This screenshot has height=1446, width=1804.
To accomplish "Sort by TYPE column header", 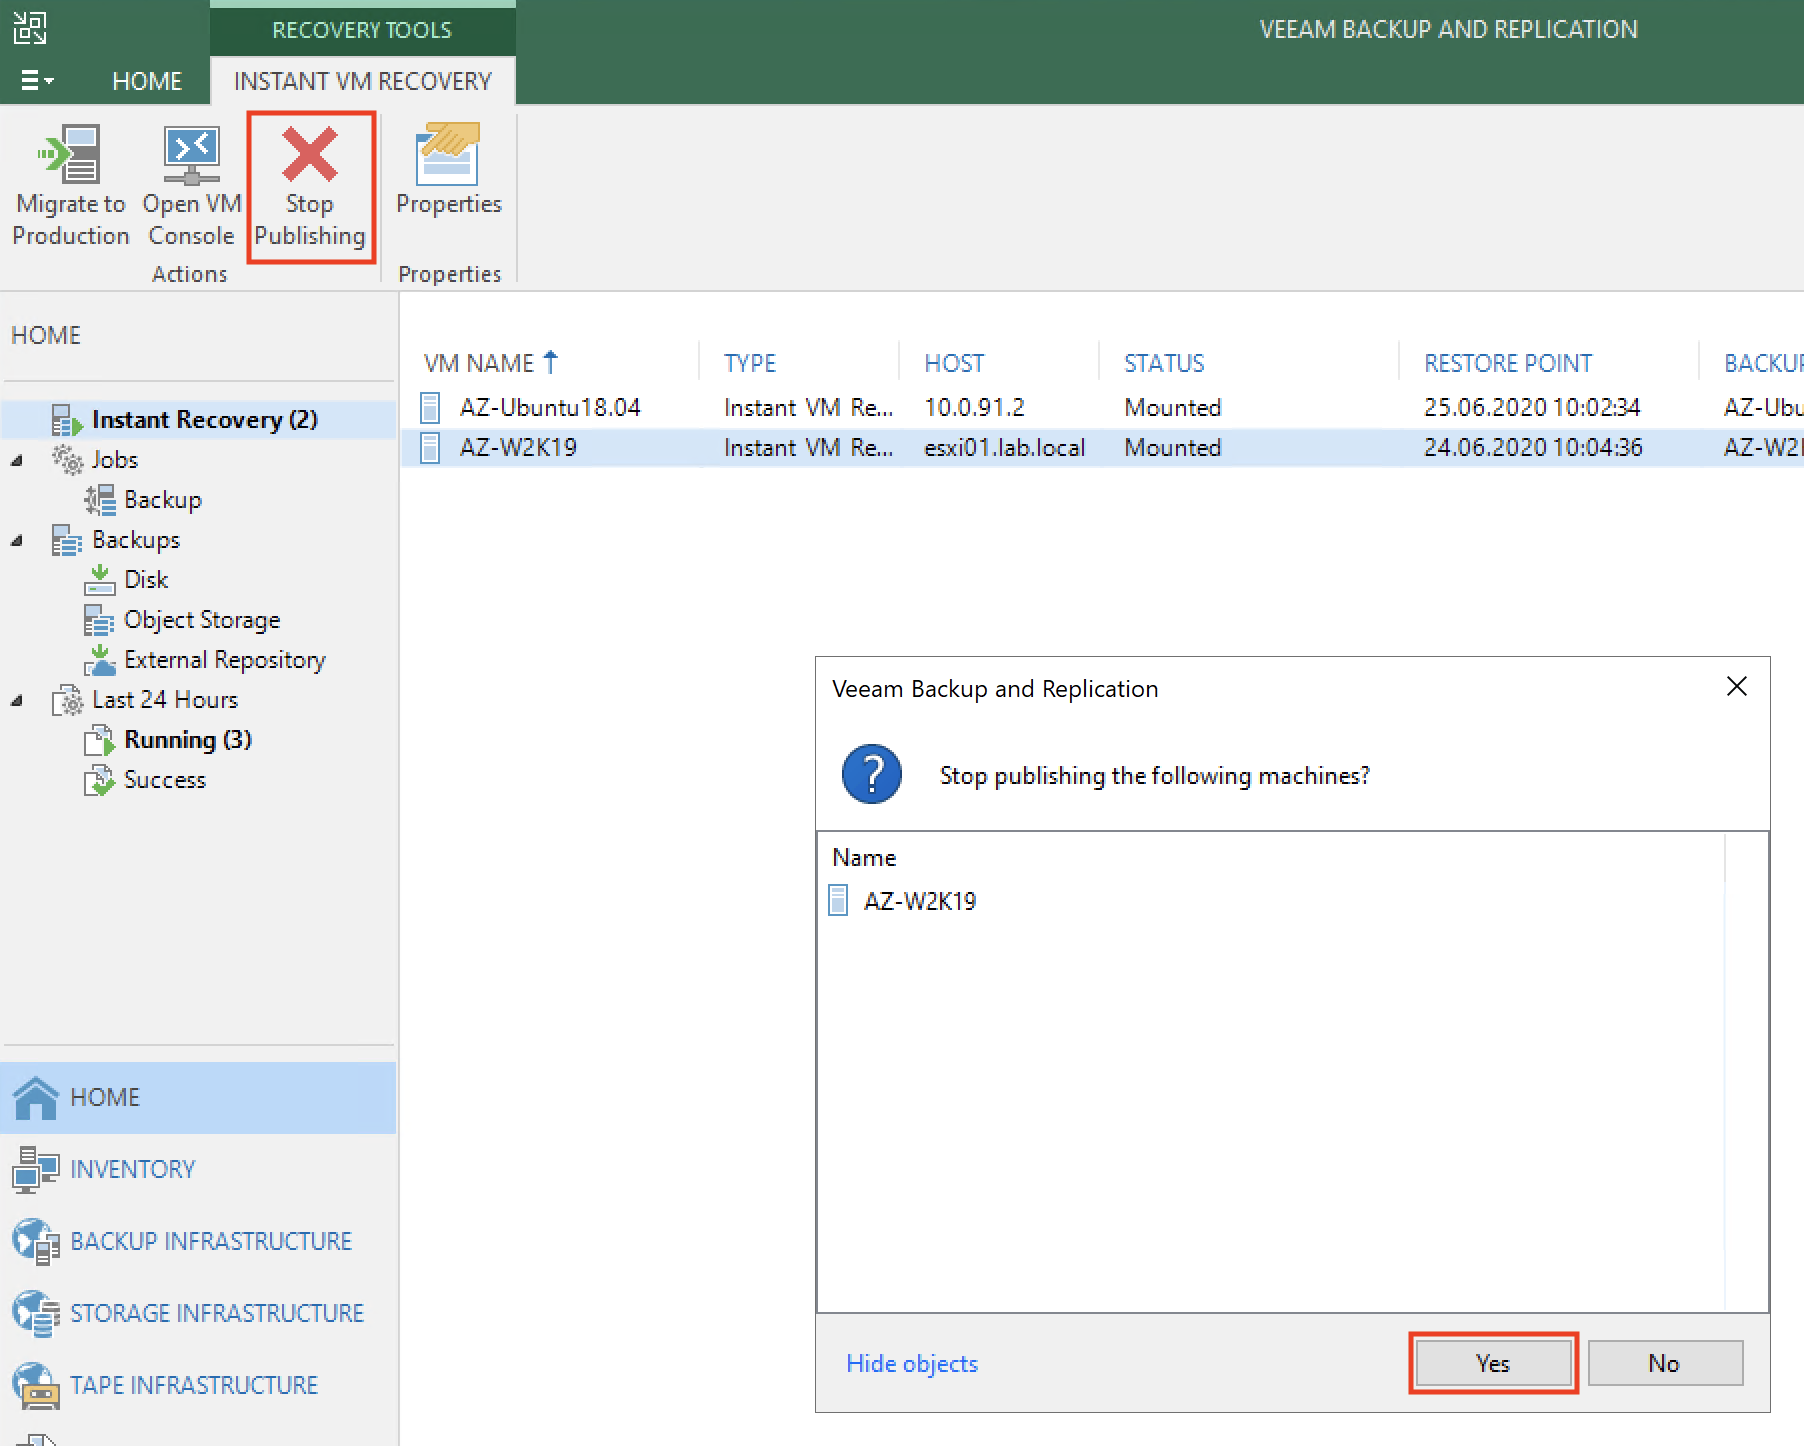I will tap(750, 363).
